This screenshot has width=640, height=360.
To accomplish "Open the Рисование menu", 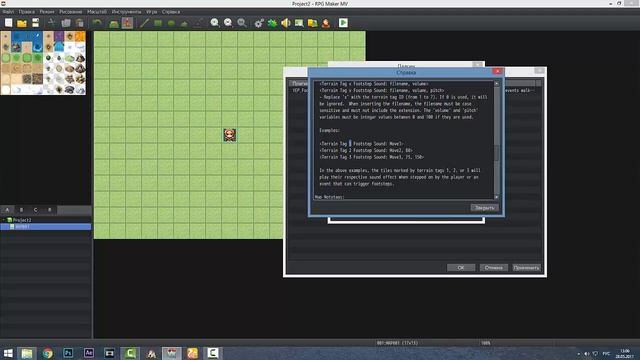I will point(71,12).
